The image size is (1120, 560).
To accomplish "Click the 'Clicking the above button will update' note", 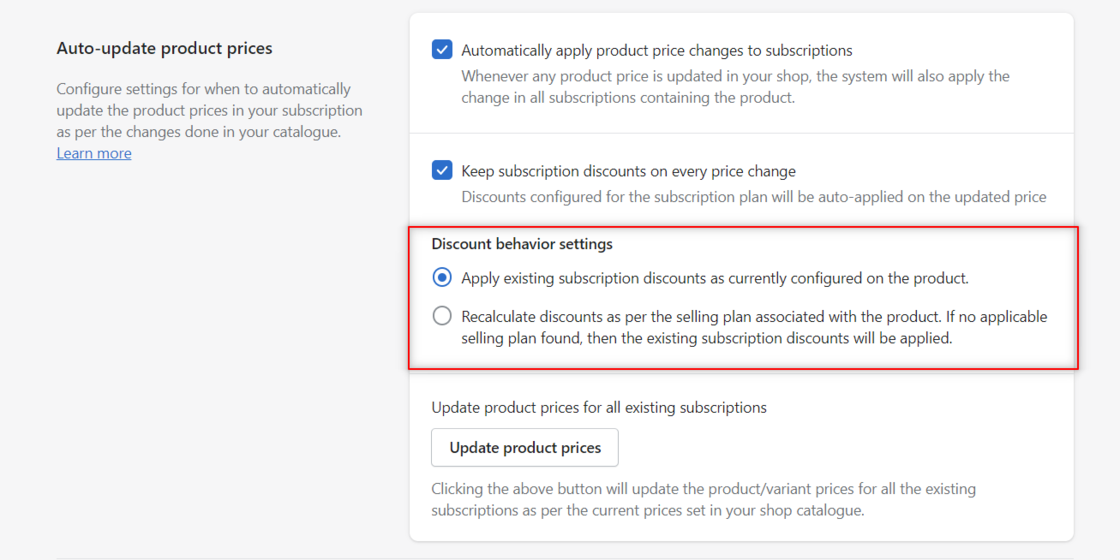I will 702,489.
